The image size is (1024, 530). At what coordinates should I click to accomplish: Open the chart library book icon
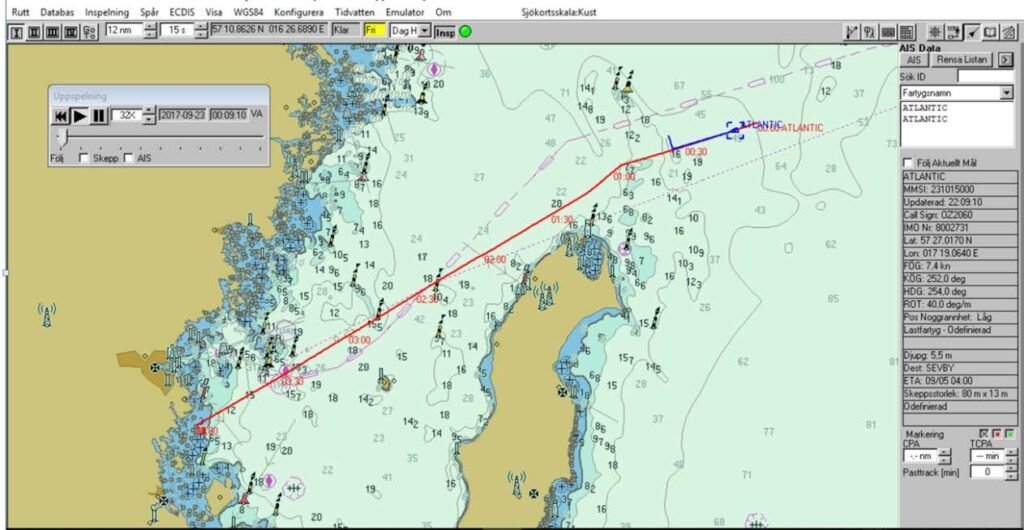pyautogui.click(x=990, y=32)
